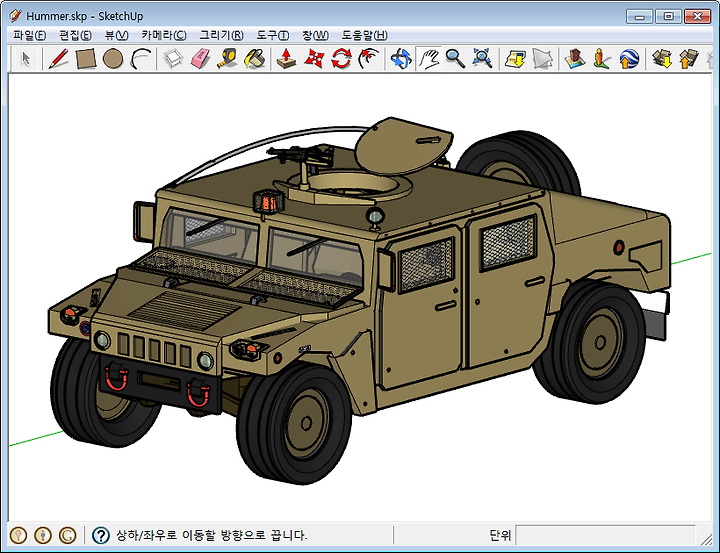Select the Circle drawing tool
Image resolution: width=720 pixels, height=553 pixels.
coord(113,59)
